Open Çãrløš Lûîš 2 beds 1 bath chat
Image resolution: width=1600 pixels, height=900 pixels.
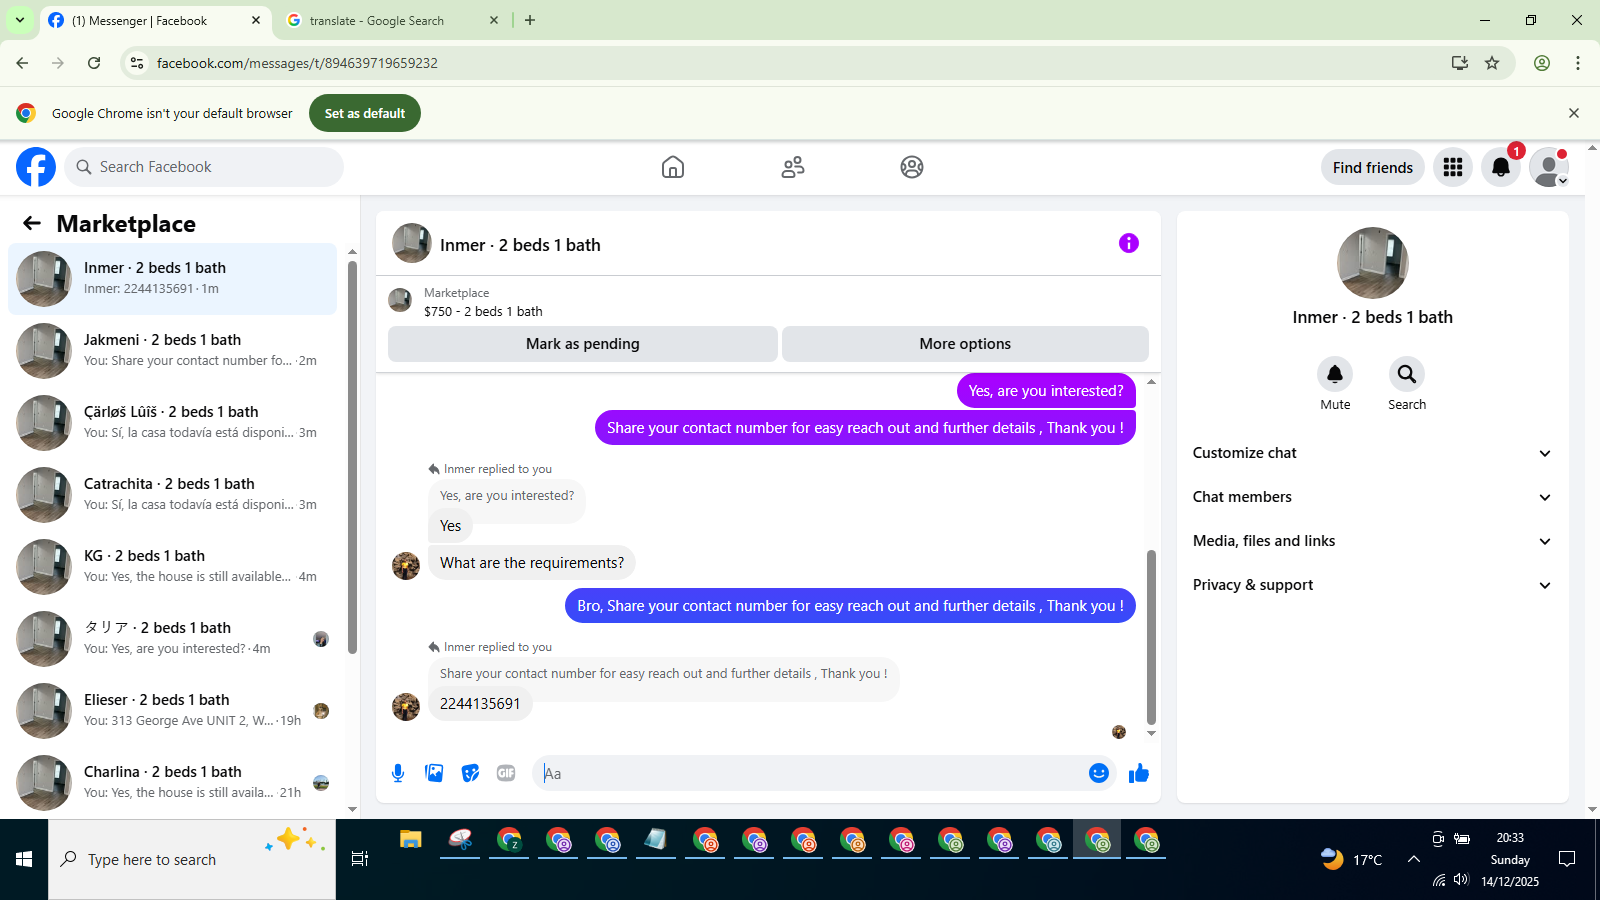click(x=172, y=423)
